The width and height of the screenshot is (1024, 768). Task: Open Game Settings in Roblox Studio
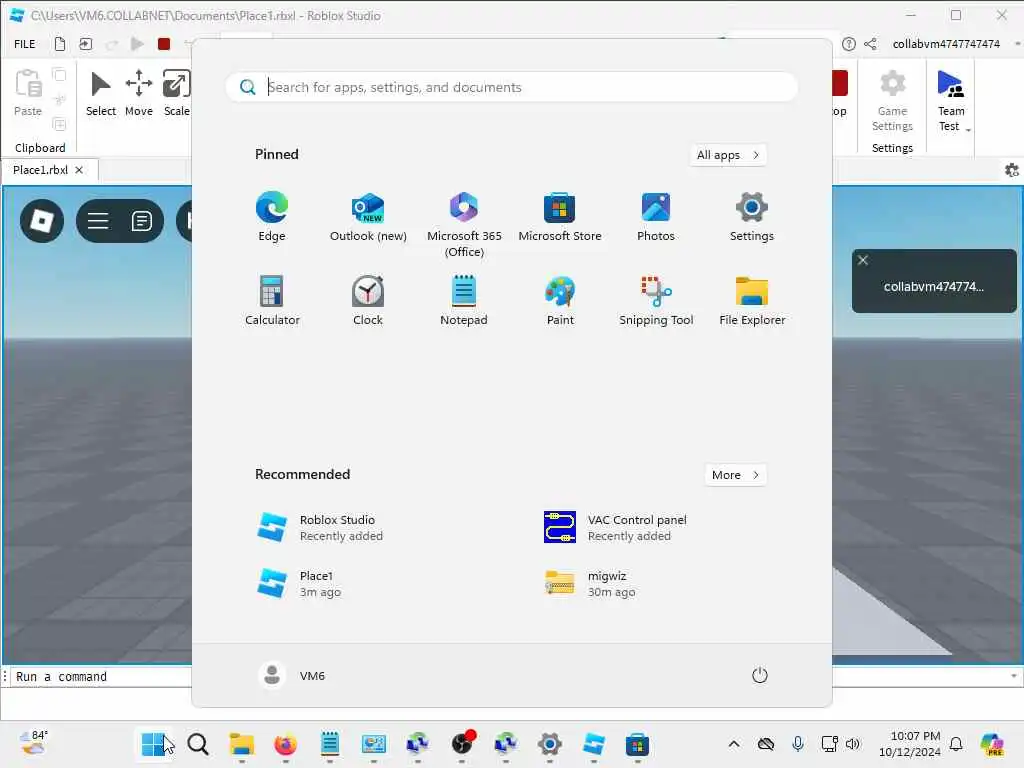(892, 101)
